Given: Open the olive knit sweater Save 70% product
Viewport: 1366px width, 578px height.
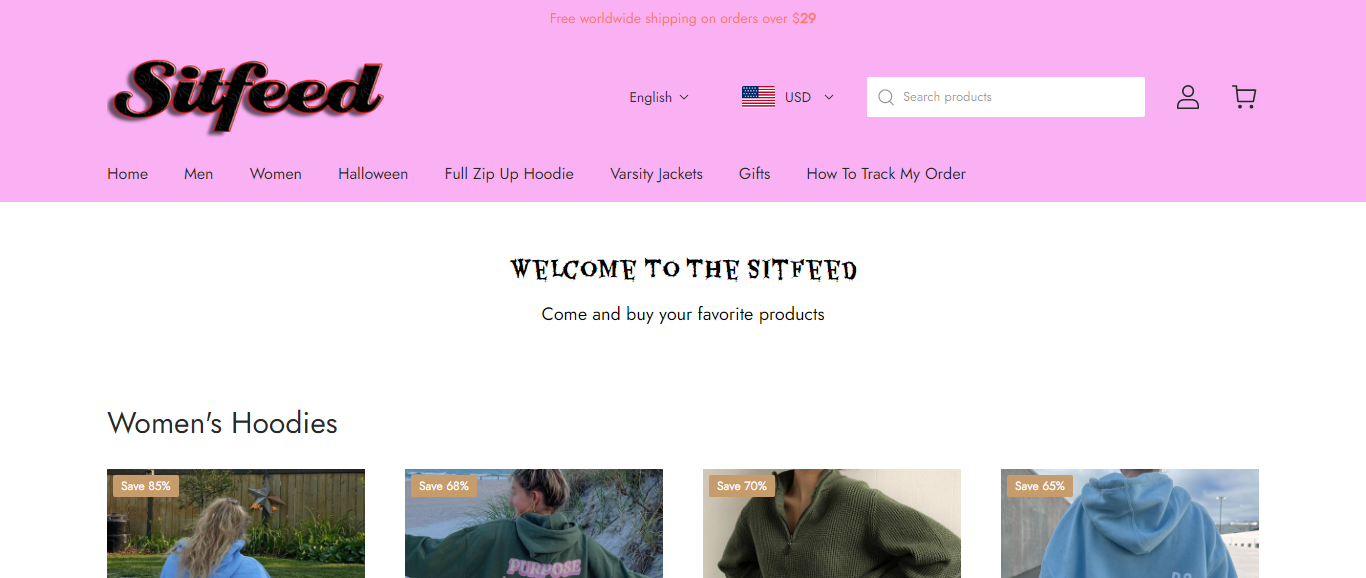Looking at the screenshot, I should [x=832, y=523].
